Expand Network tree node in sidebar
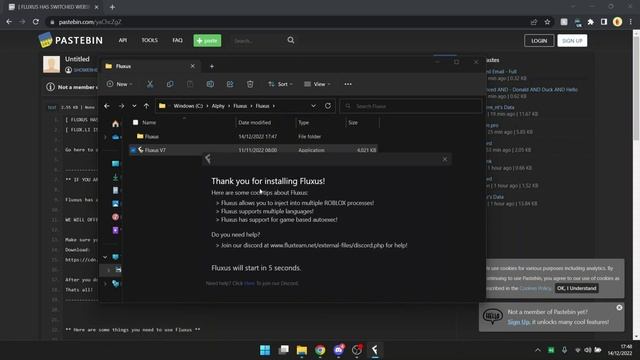Viewport: 640px width, 360px height. 105,283
